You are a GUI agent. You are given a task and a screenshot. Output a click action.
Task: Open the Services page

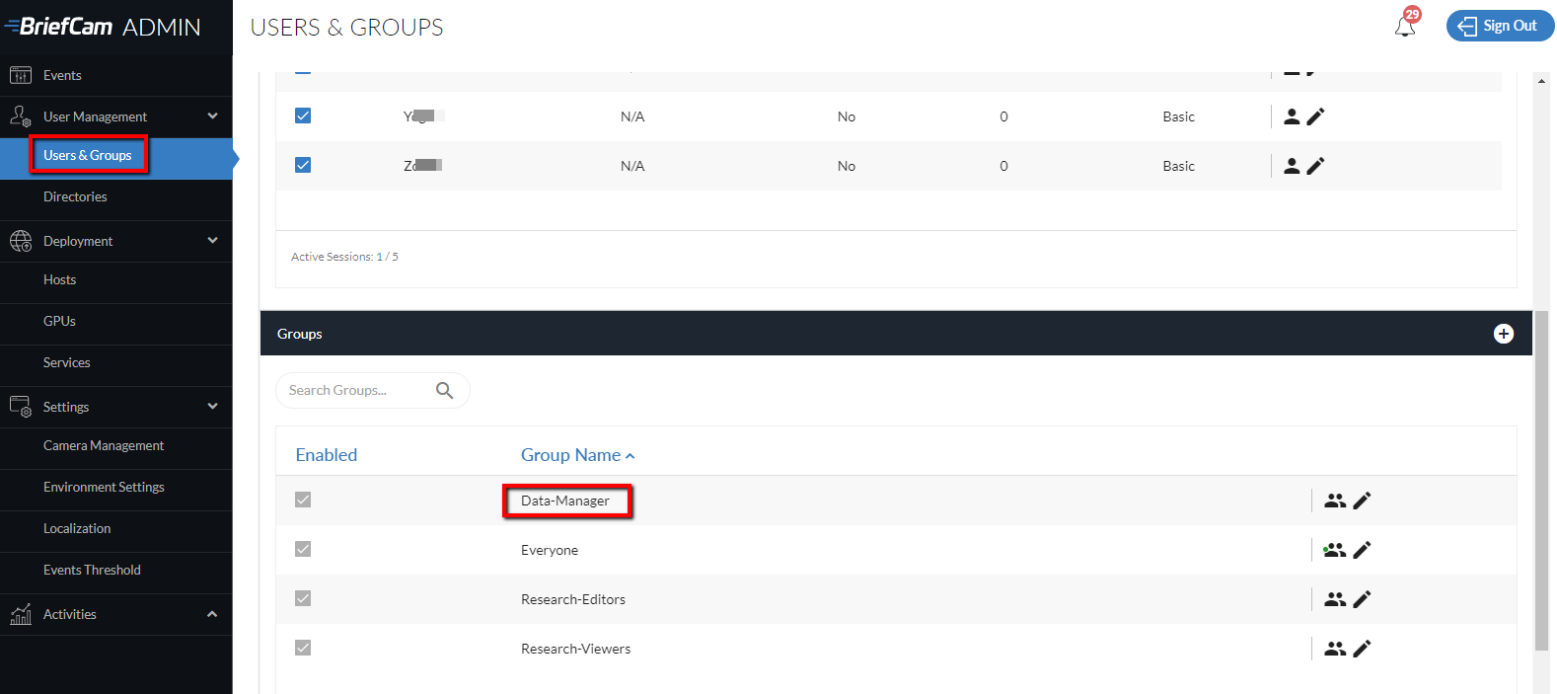(x=67, y=363)
